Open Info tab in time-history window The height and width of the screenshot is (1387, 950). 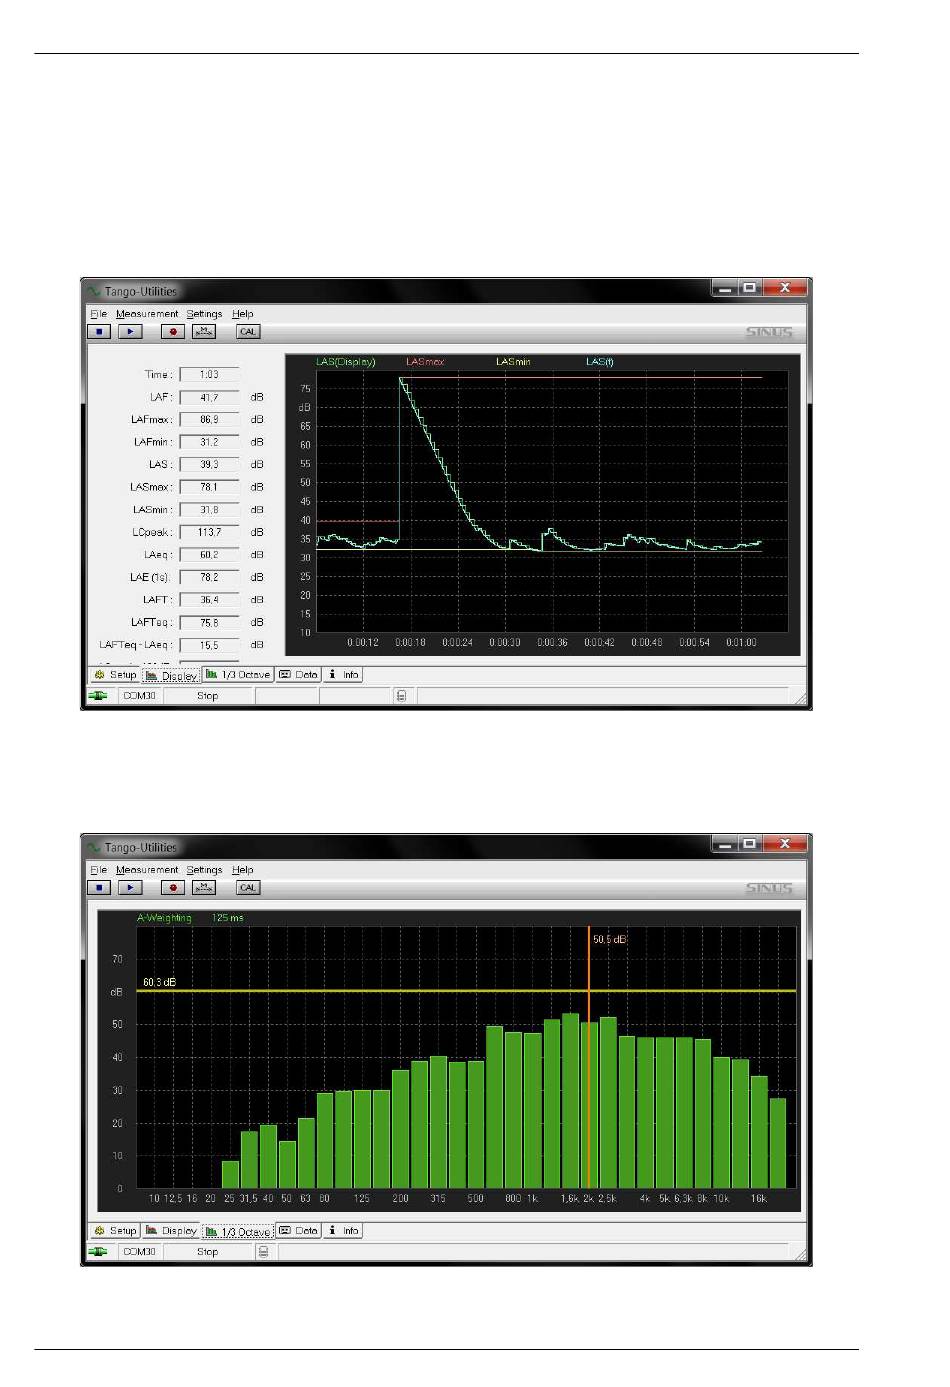pos(343,675)
